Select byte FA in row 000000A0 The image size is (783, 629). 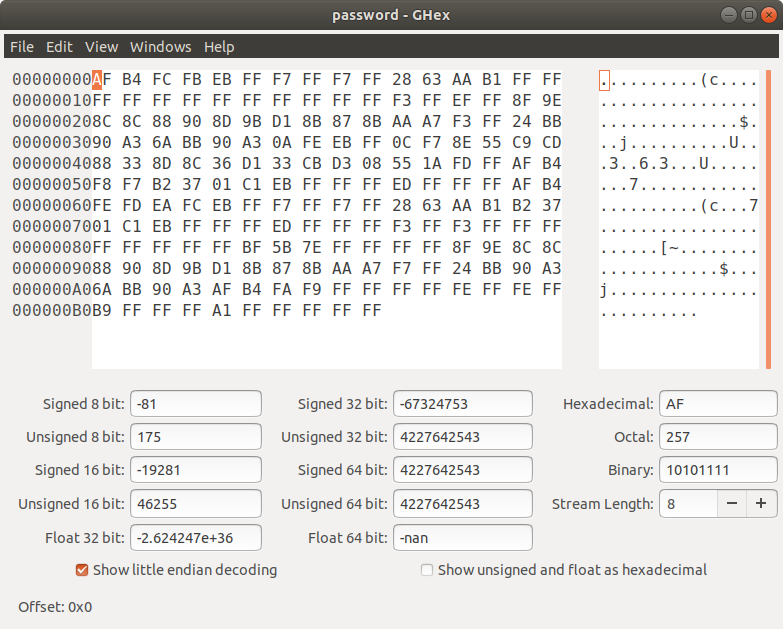tap(282, 289)
